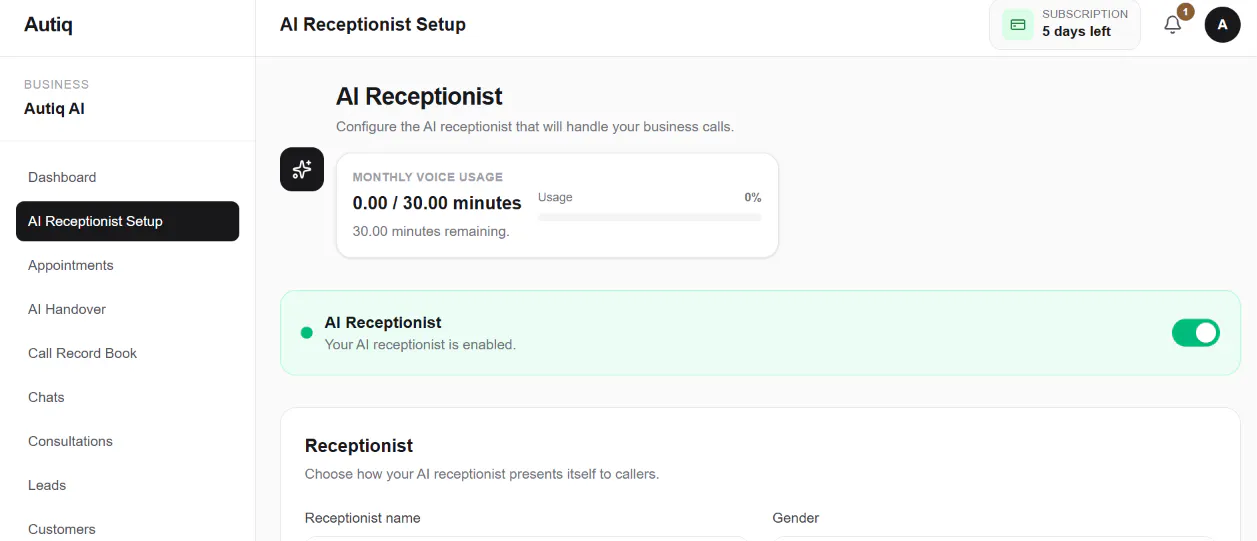
Task: Click the Monthly Voice Usage card heading
Action: pos(428,177)
